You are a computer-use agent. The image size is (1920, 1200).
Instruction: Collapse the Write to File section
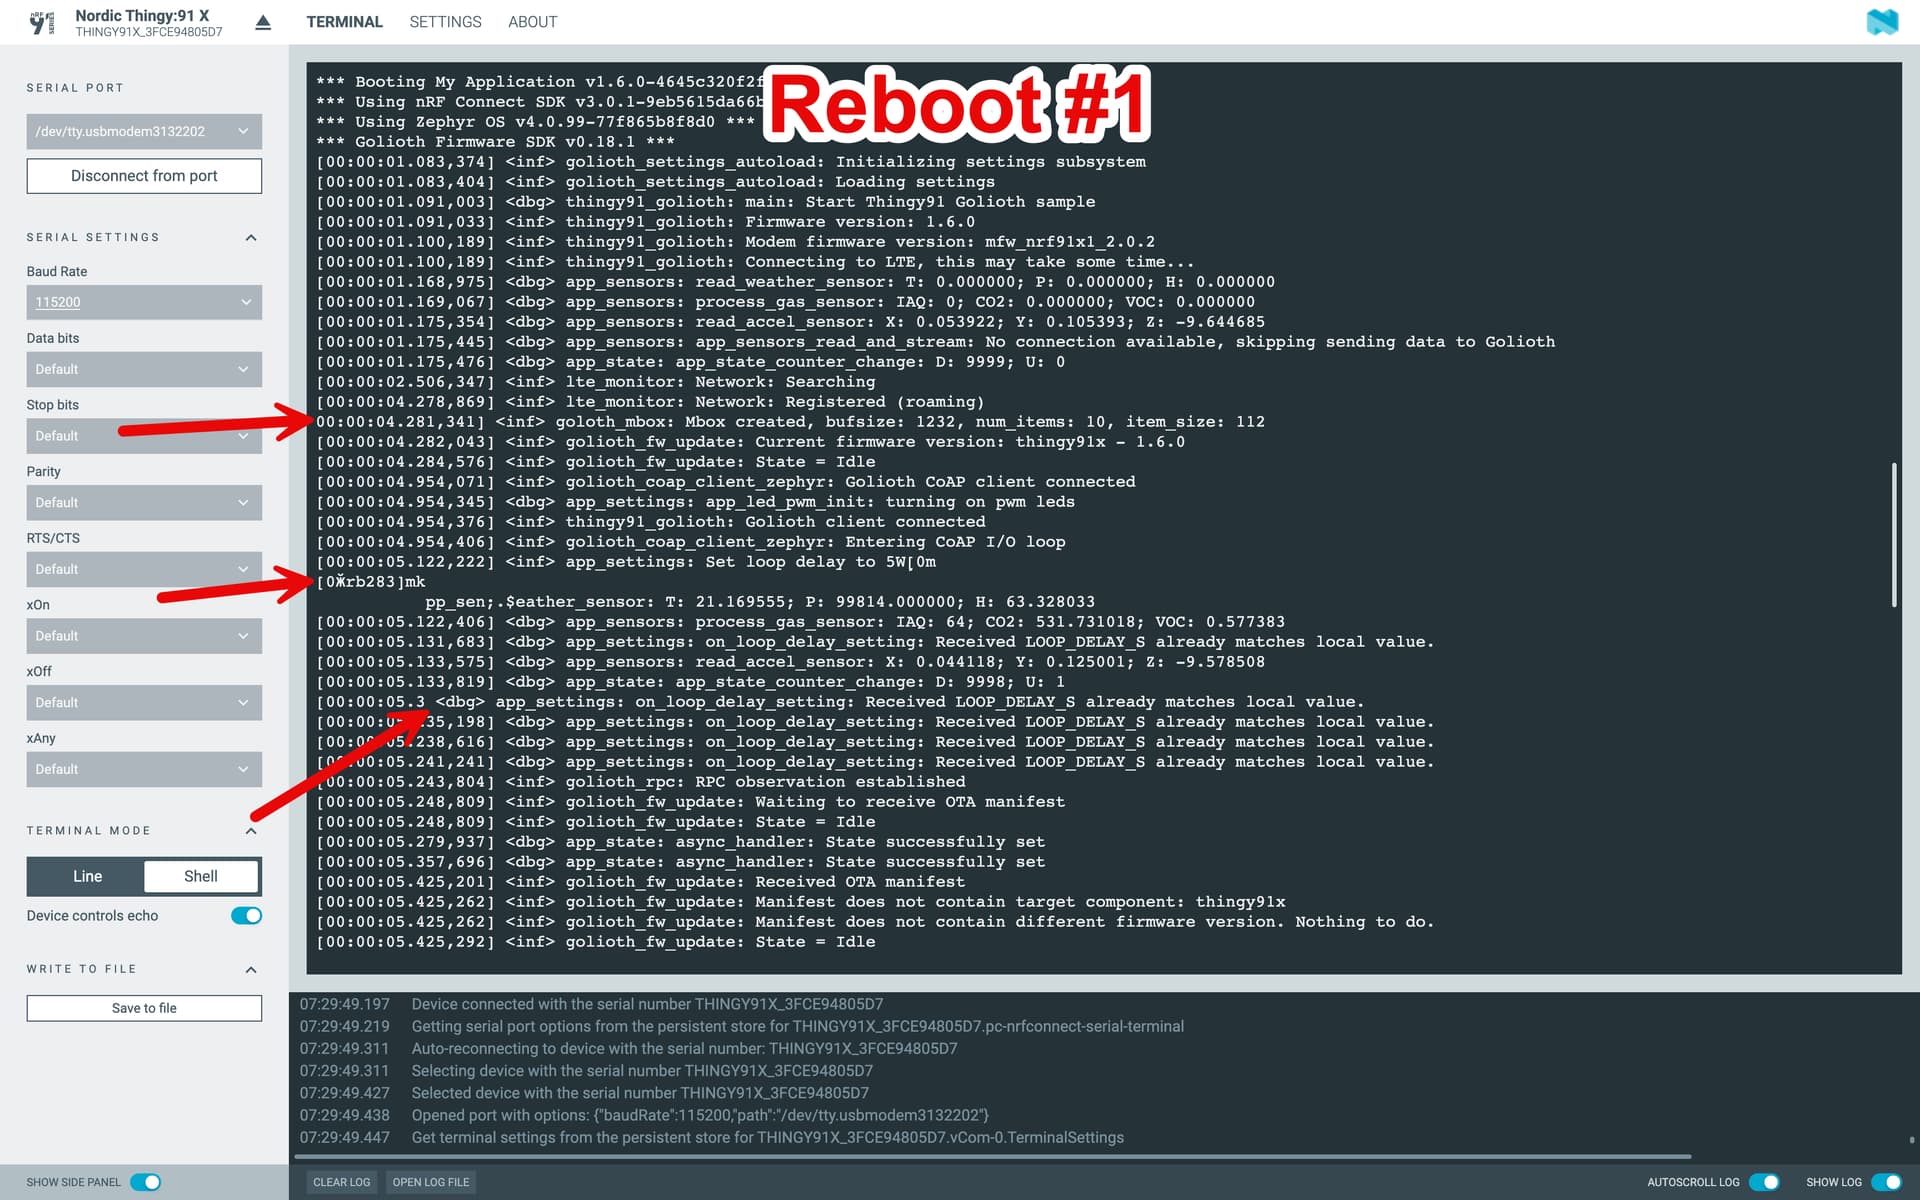pyautogui.click(x=251, y=969)
